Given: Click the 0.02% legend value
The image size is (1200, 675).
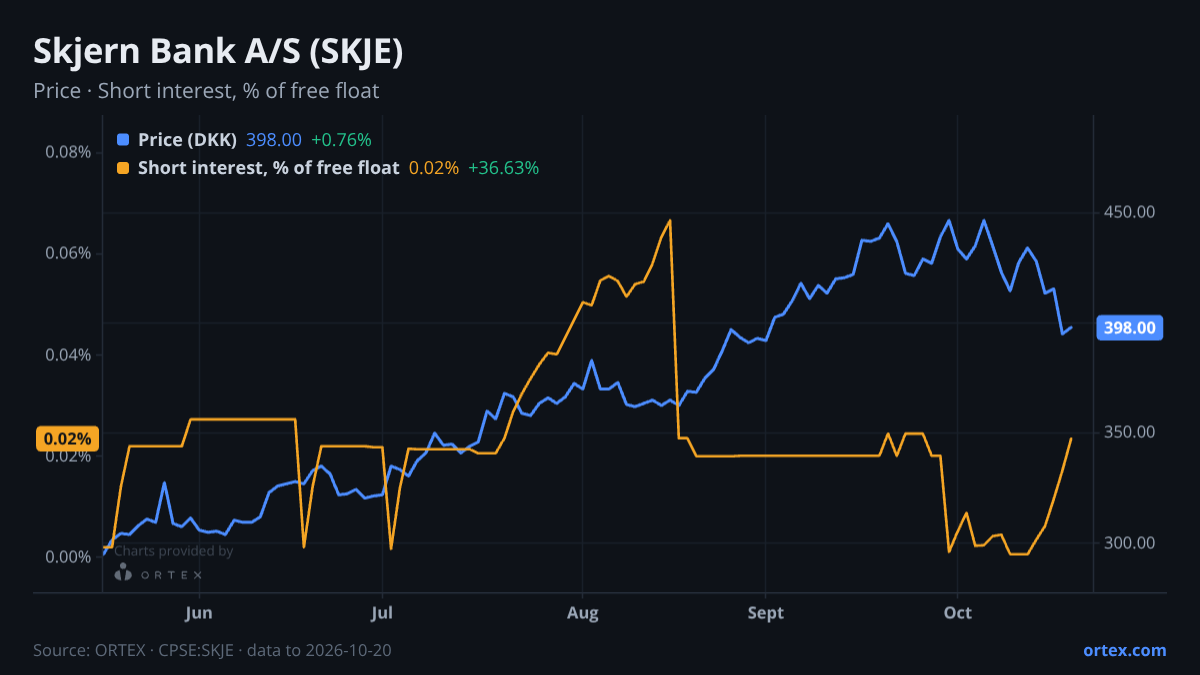Looking at the screenshot, I should [x=434, y=168].
